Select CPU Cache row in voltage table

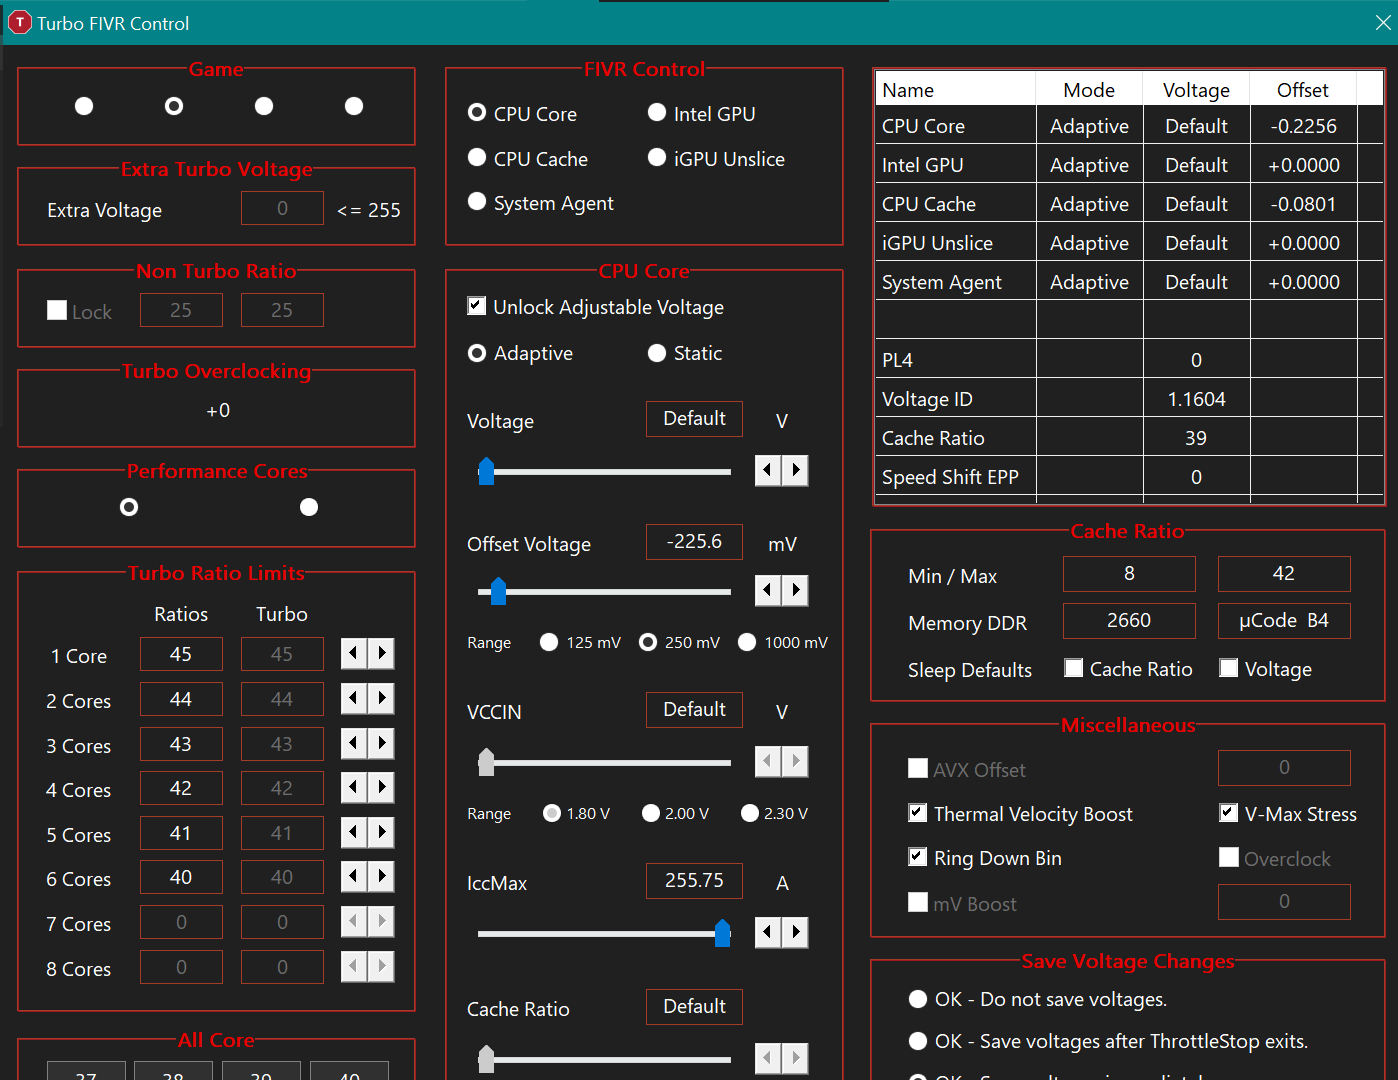click(1129, 204)
